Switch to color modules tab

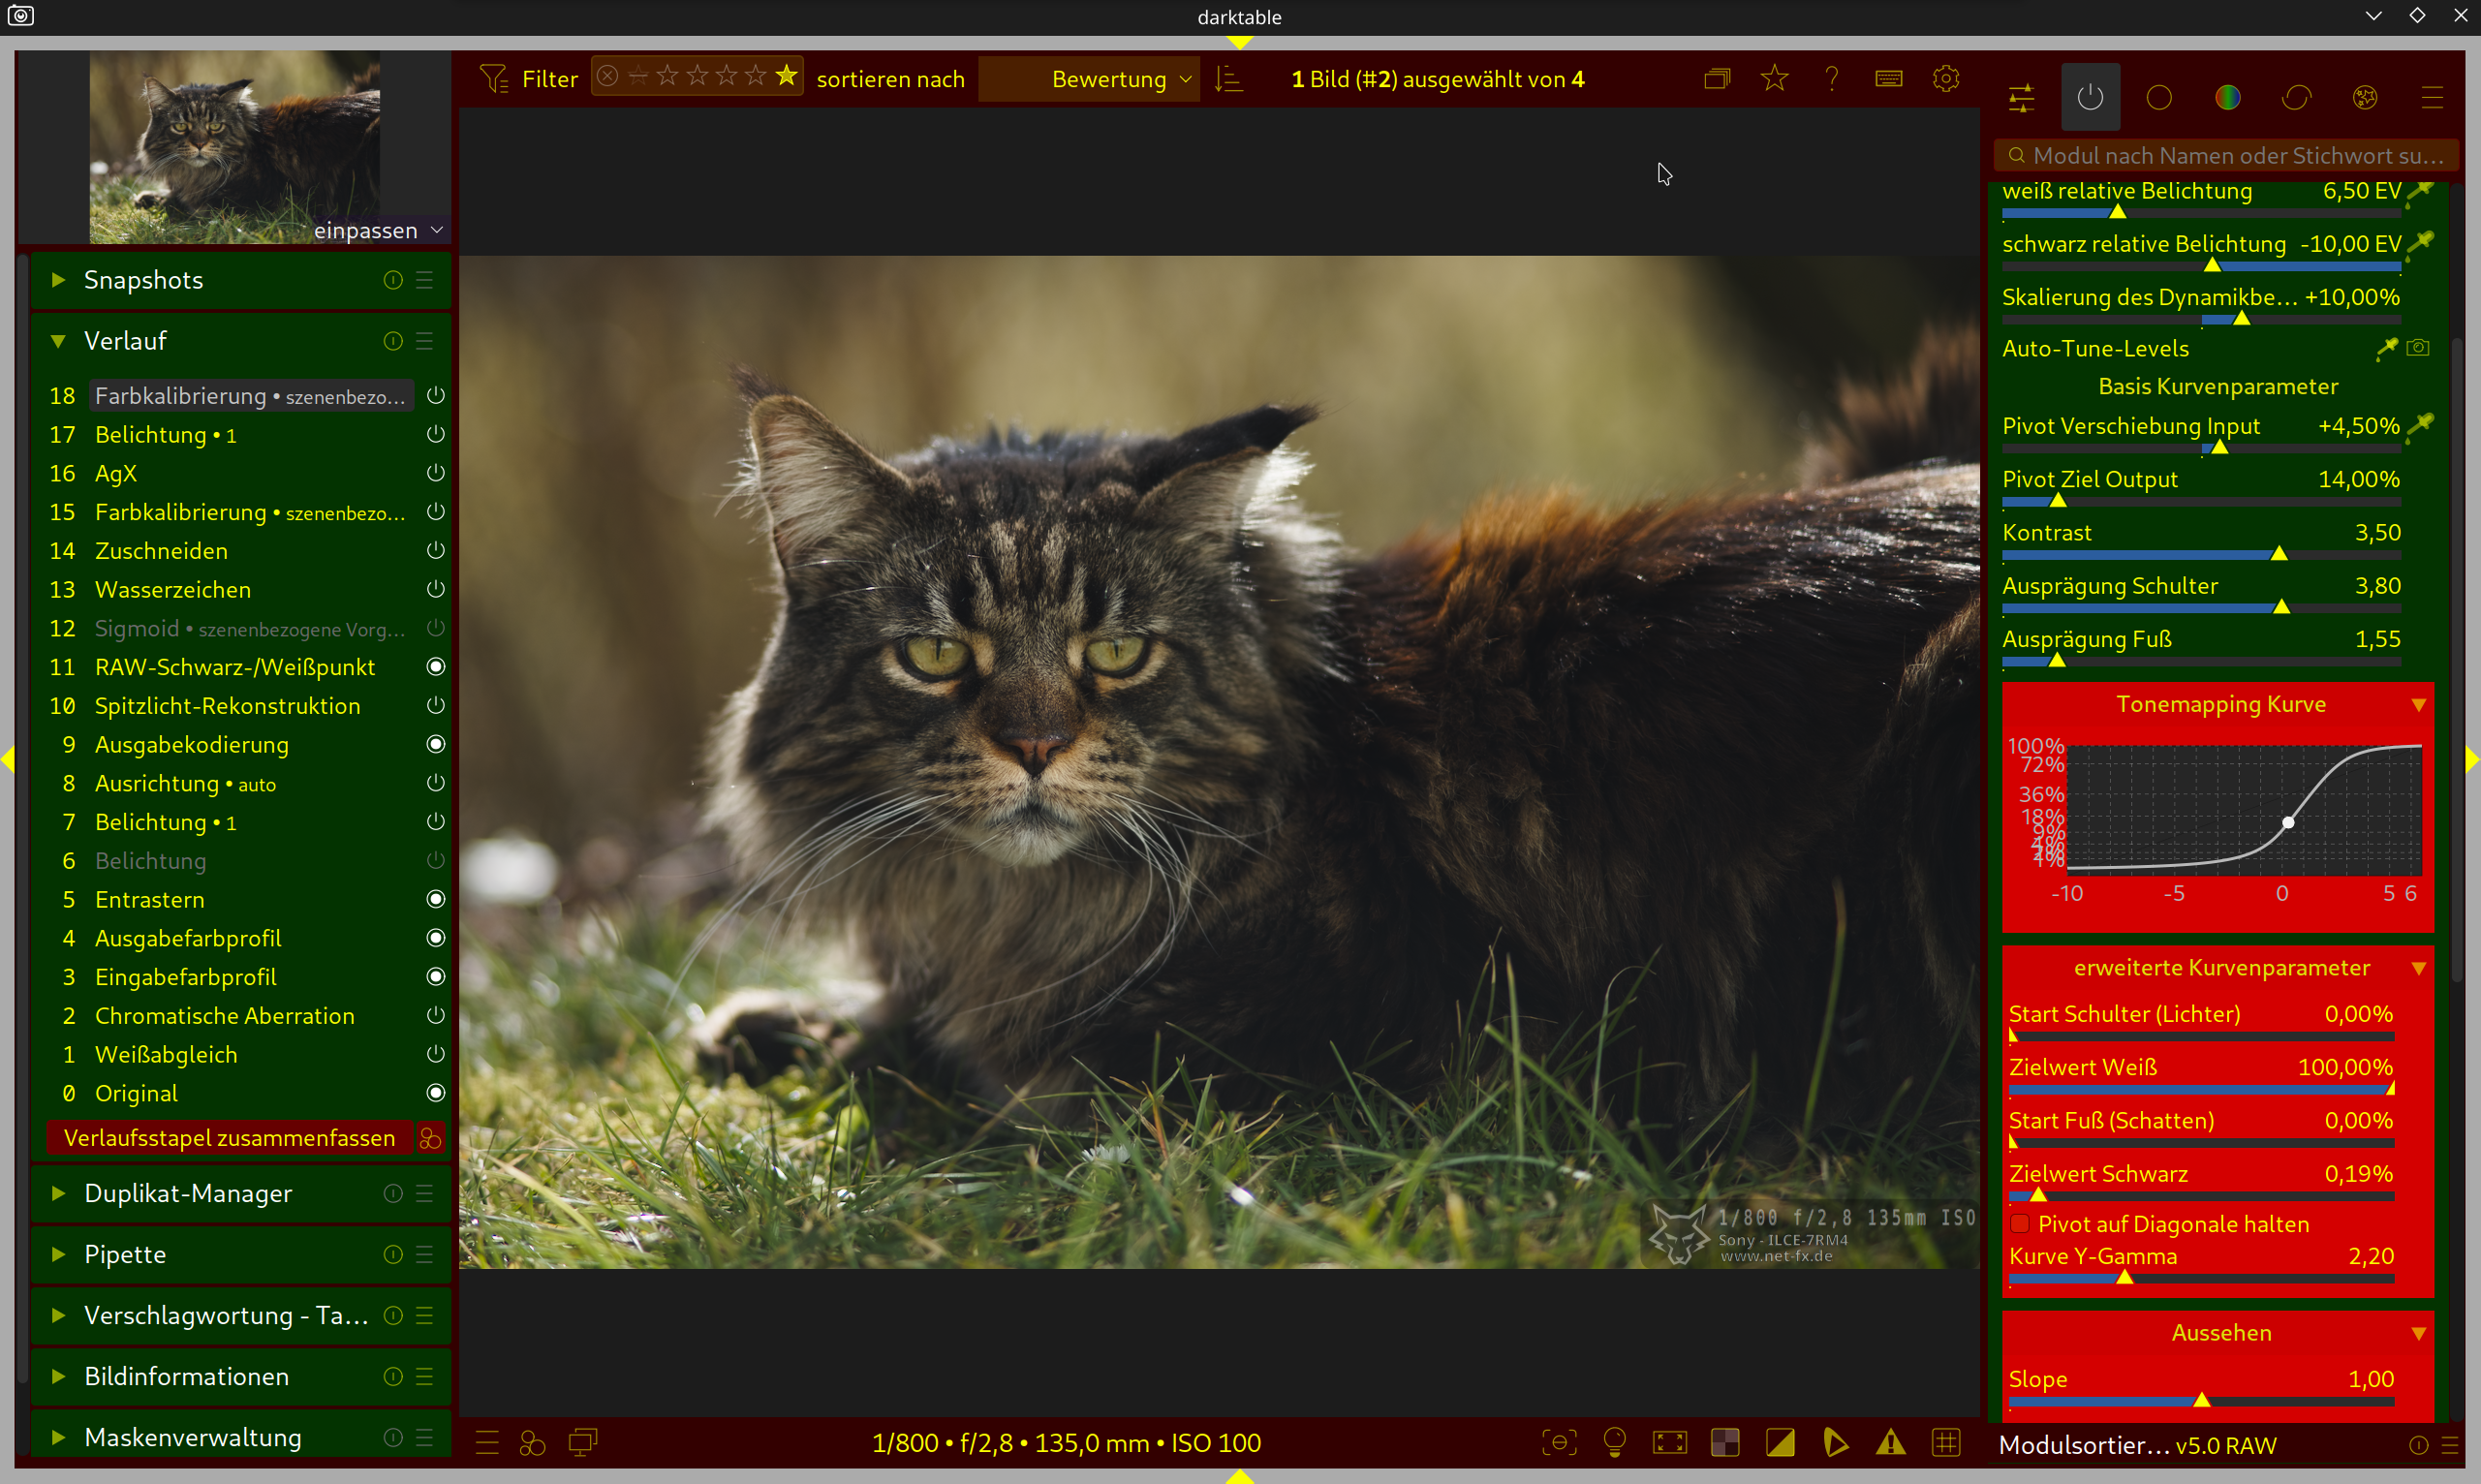2228,97
